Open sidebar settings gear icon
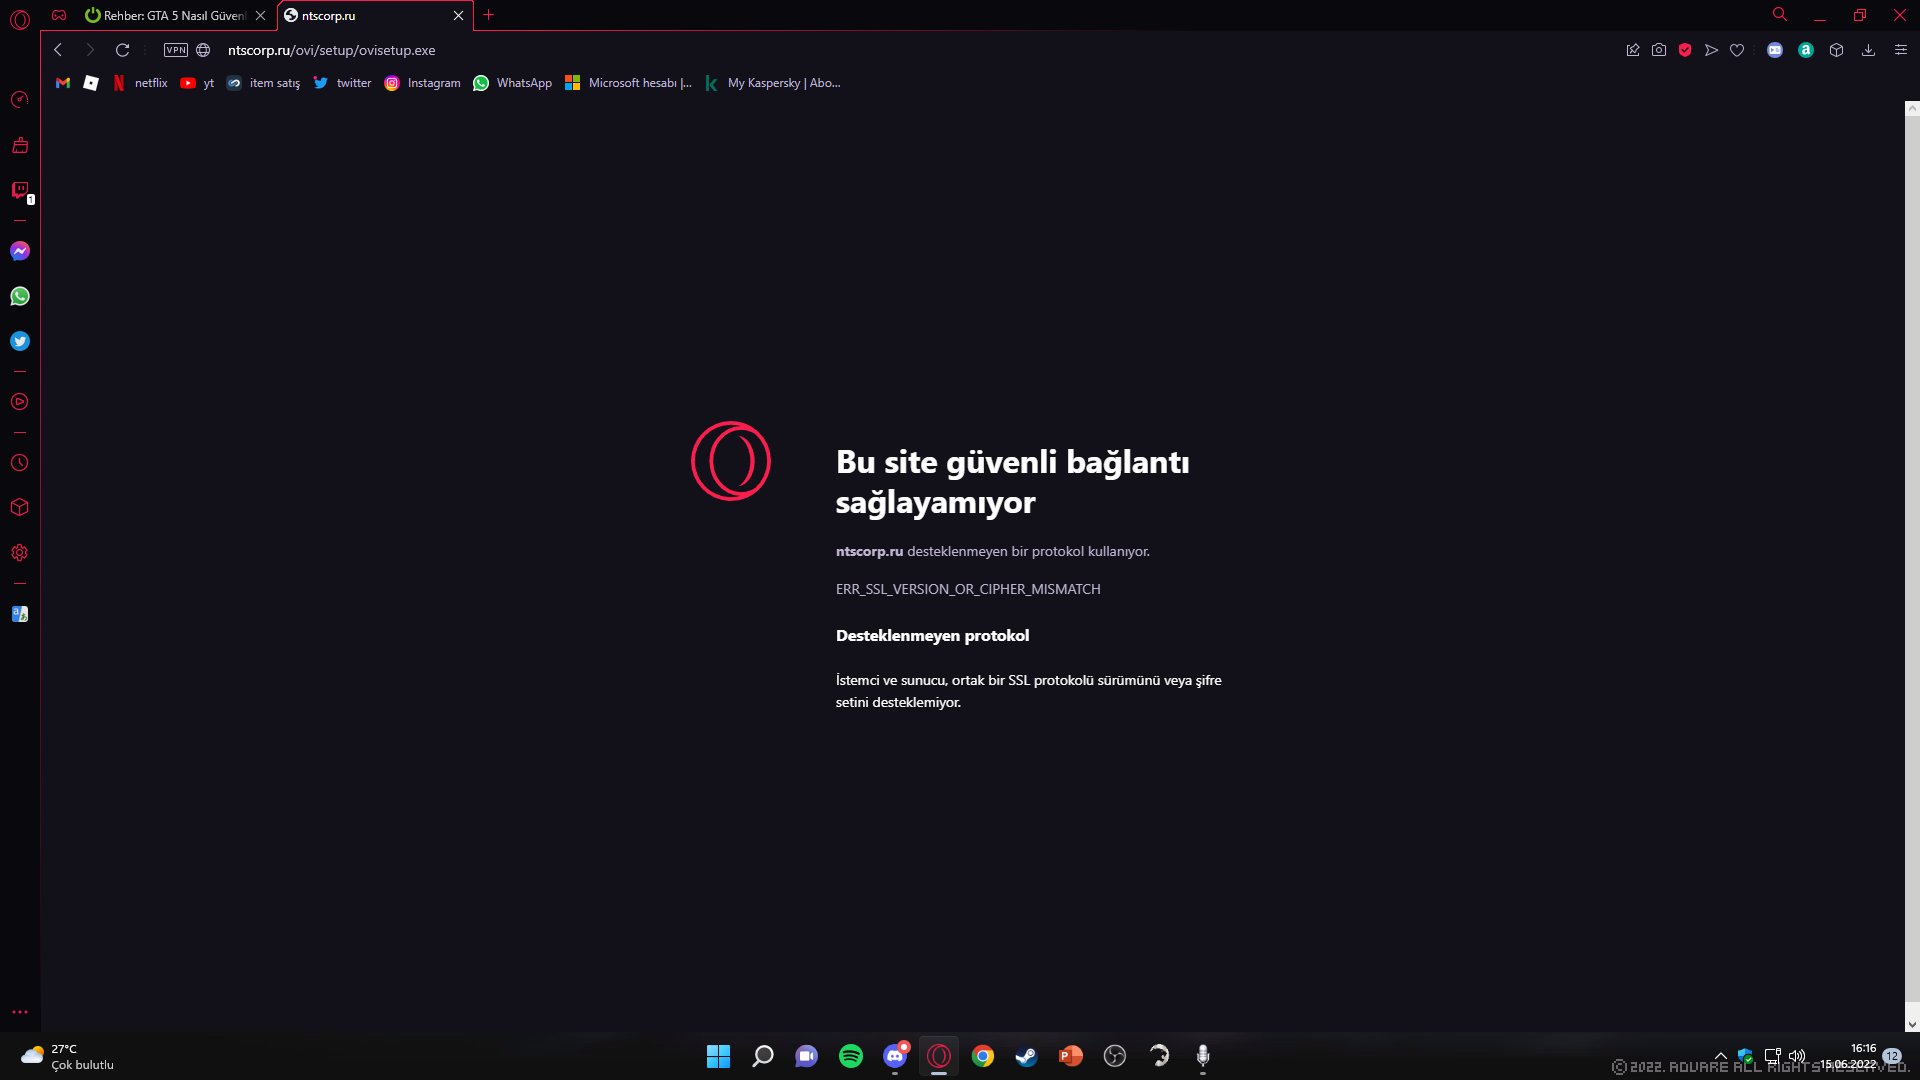 (x=20, y=553)
